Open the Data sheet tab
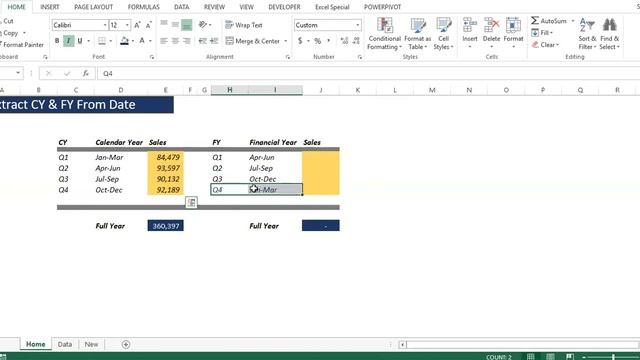Screen dimensions: 640x360 pyautogui.click(x=64, y=344)
